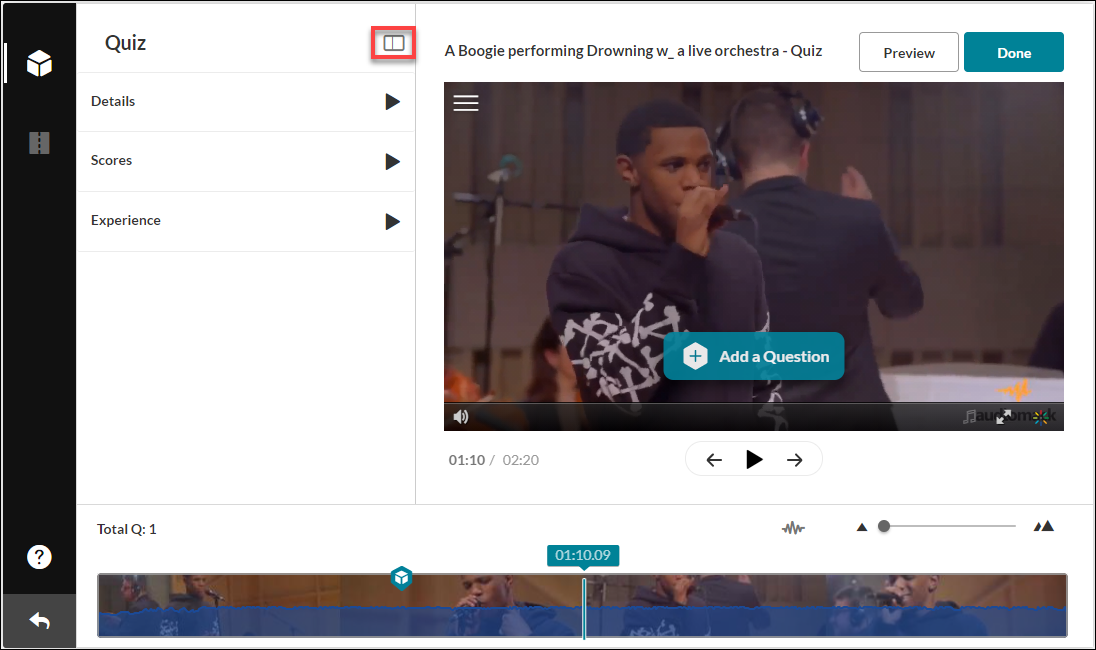Click the quiz title text
This screenshot has width=1096, height=650.
click(633, 51)
